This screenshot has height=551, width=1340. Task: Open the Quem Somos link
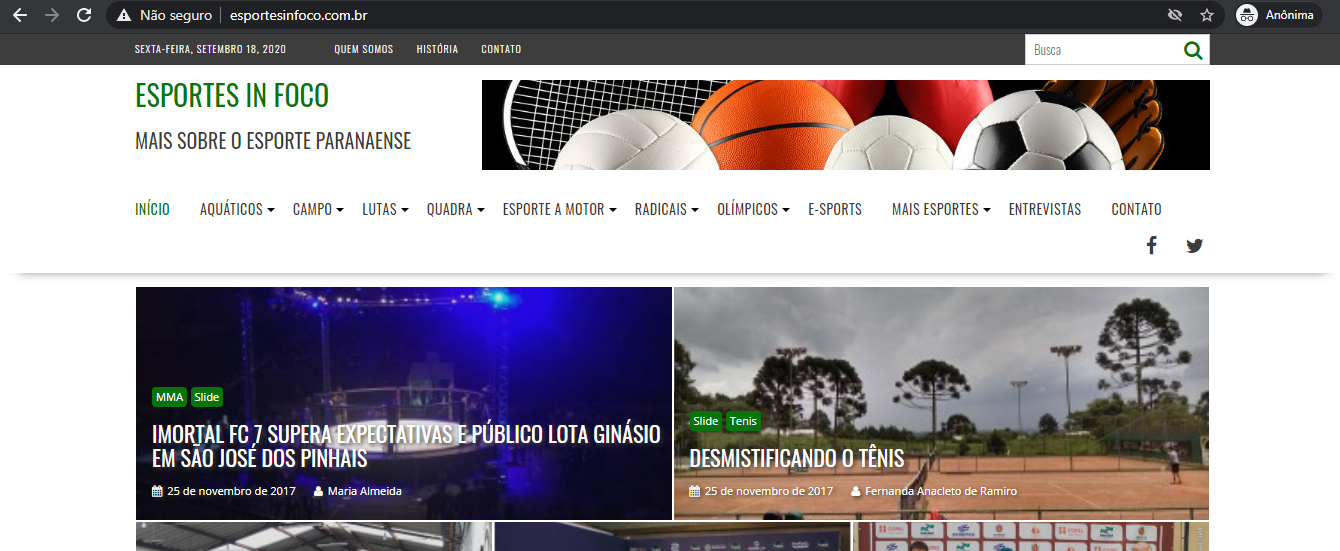click(364, 49)
